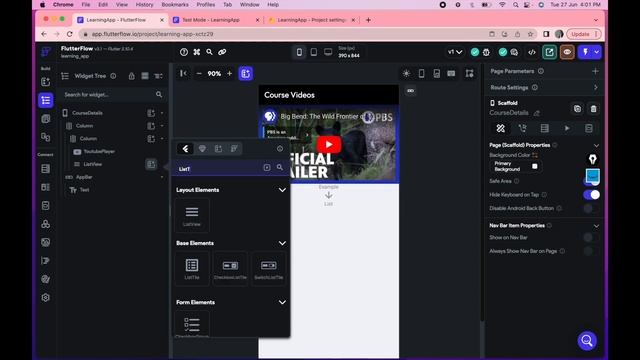Insert the ListView layout element
The width and height of the screenshot is (640, 360).
pyautogui.click(x=192, y=216)
